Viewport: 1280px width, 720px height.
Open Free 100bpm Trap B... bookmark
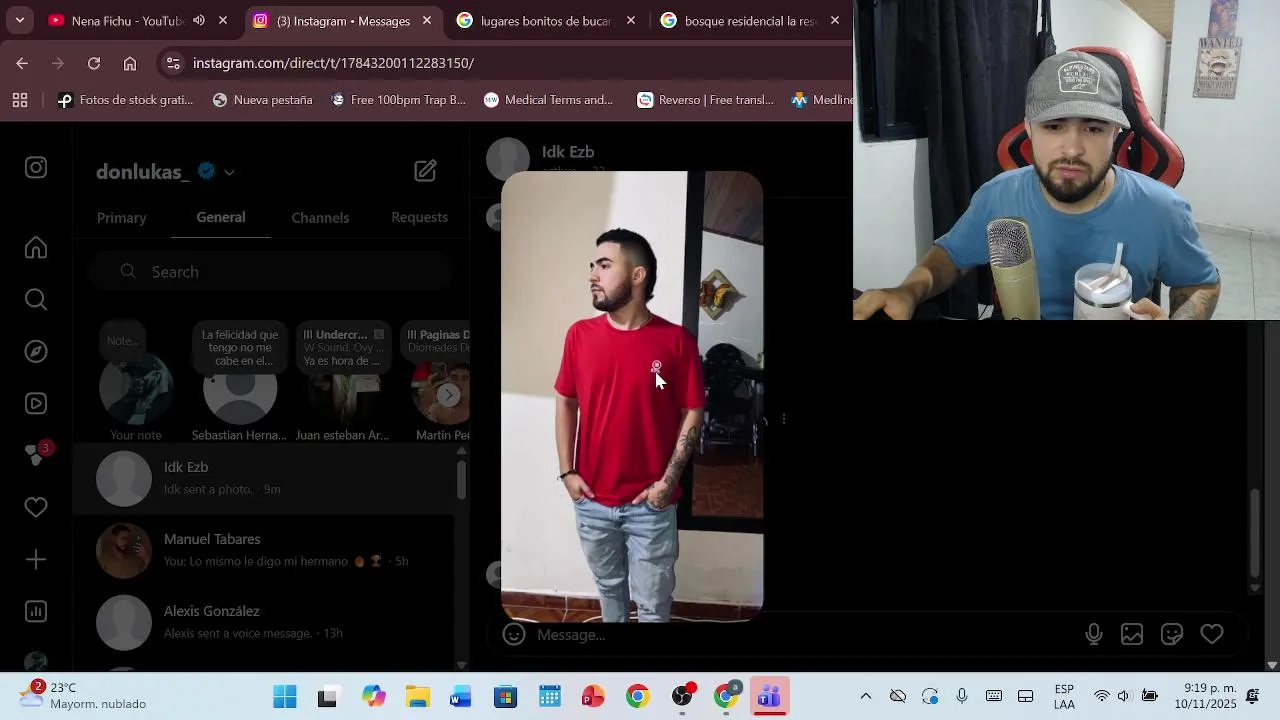coord(398,100)
